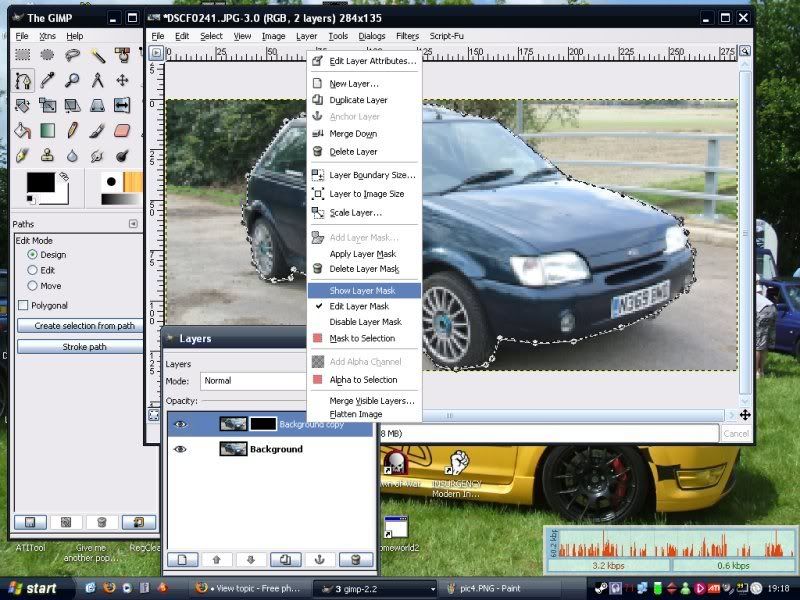Choose Apply Layer Mask
This screenshot has height=600, width=800.
click(x=364, y=254)
